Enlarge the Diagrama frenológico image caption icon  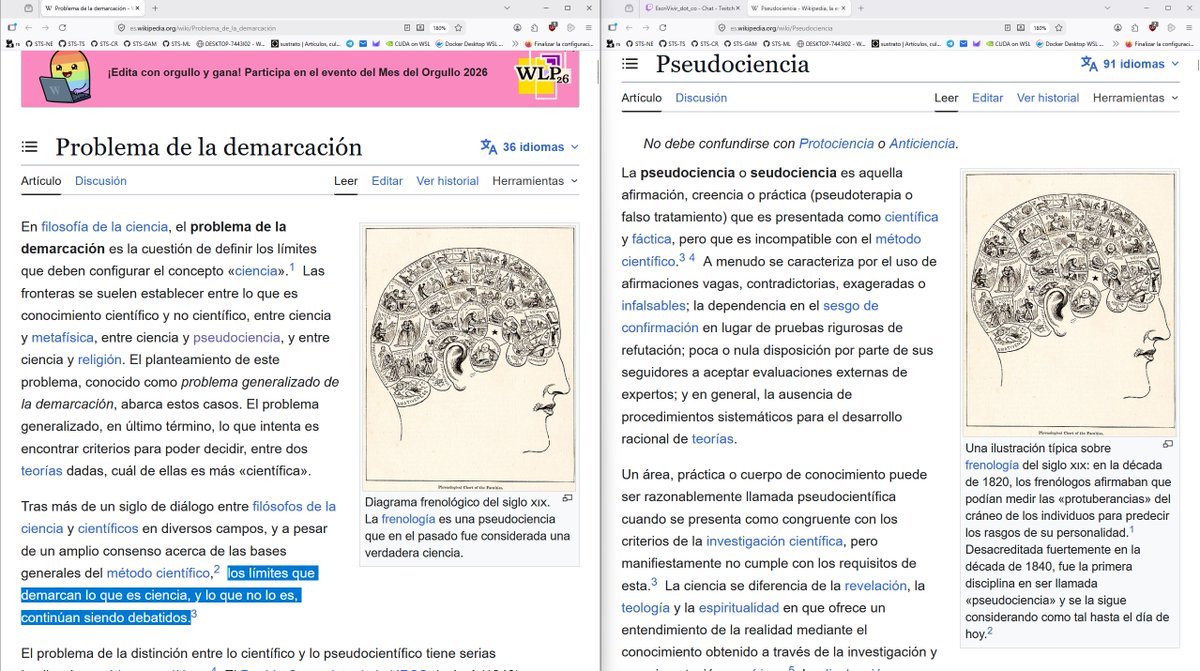click(568, 498)
